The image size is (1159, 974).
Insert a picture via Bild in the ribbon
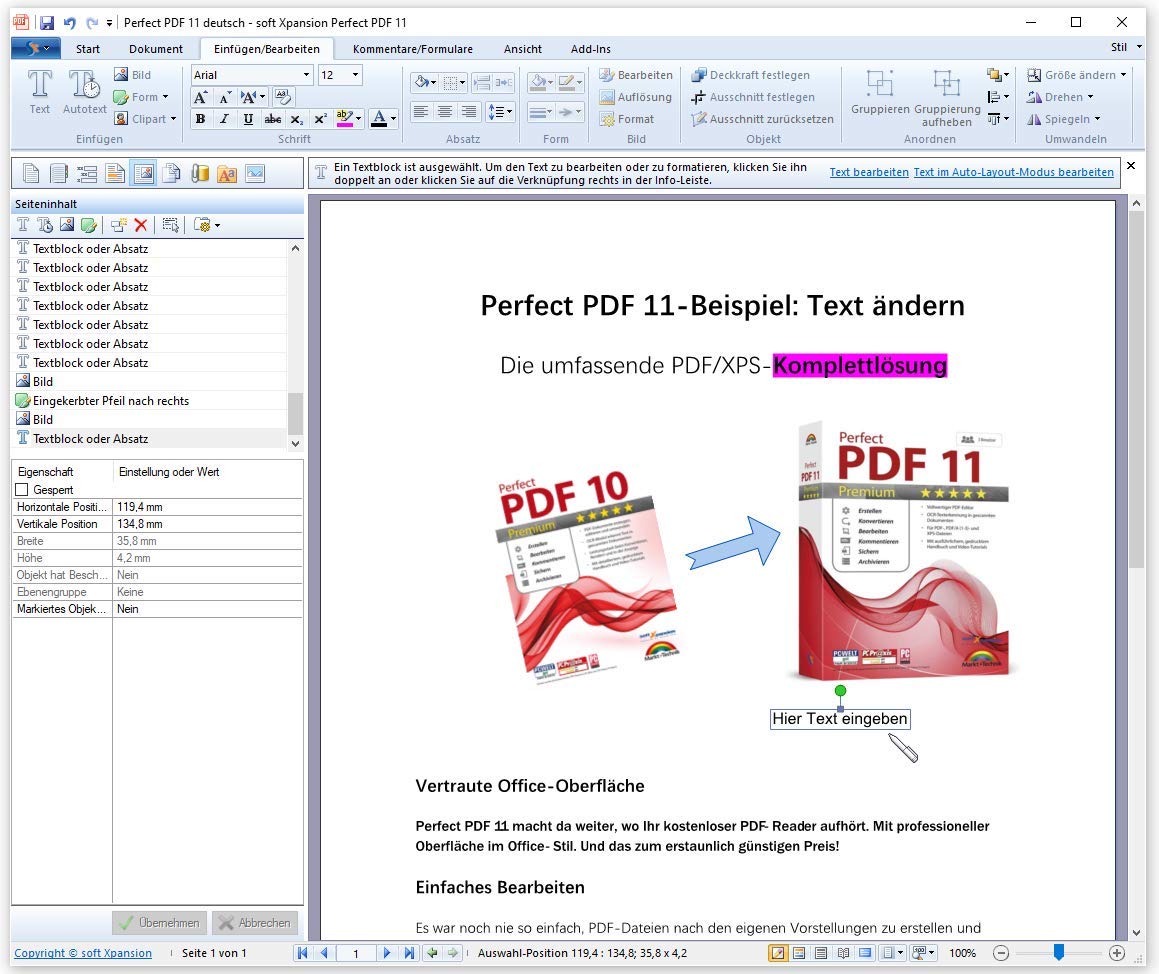click(132, 75)
